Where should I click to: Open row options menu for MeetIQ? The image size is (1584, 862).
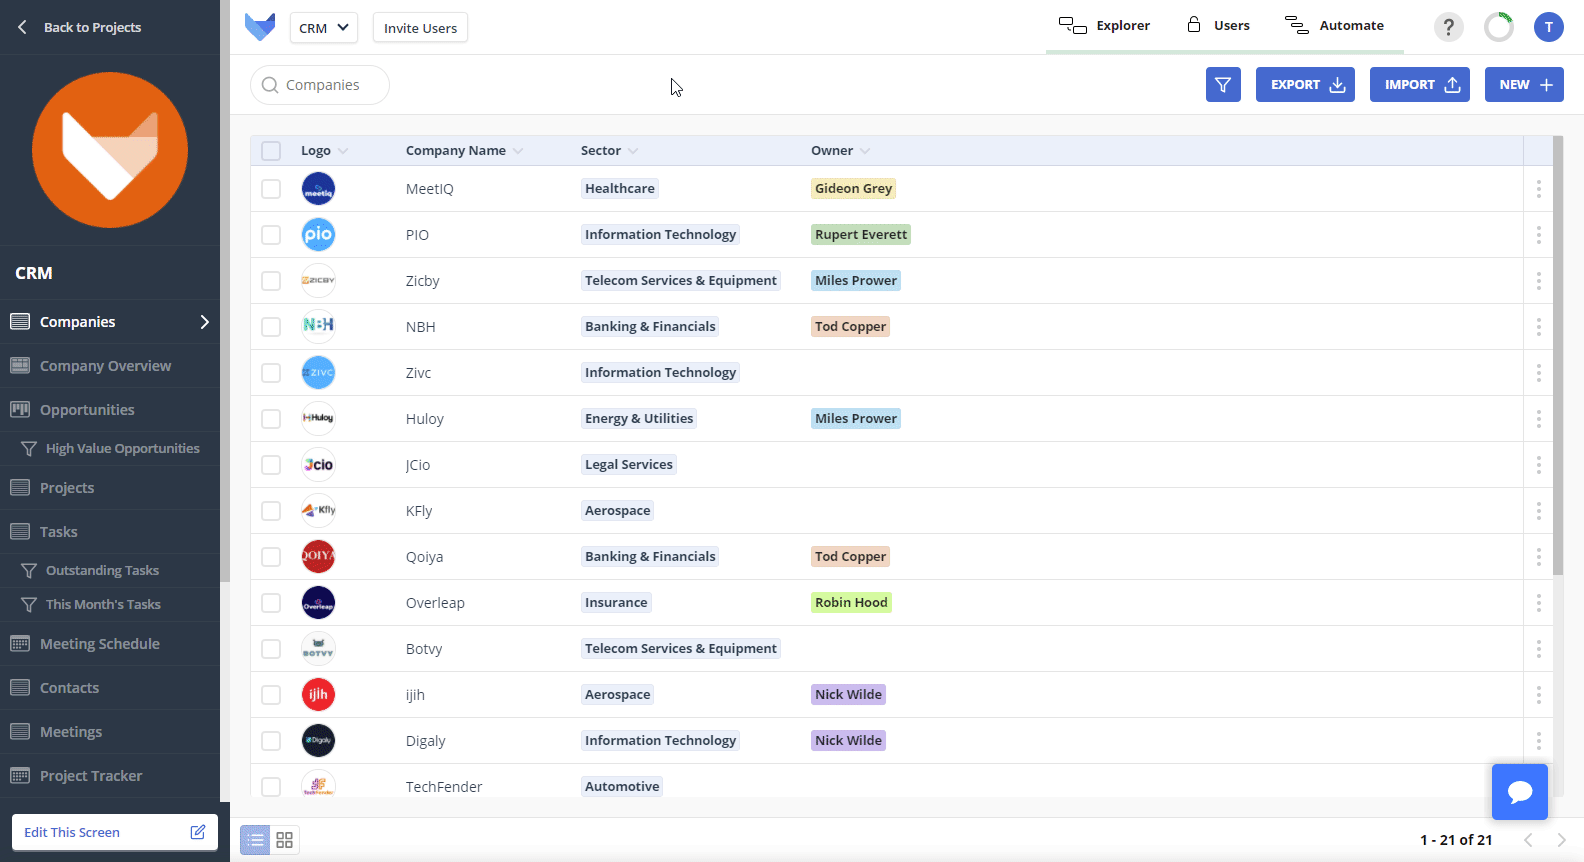1538,189
